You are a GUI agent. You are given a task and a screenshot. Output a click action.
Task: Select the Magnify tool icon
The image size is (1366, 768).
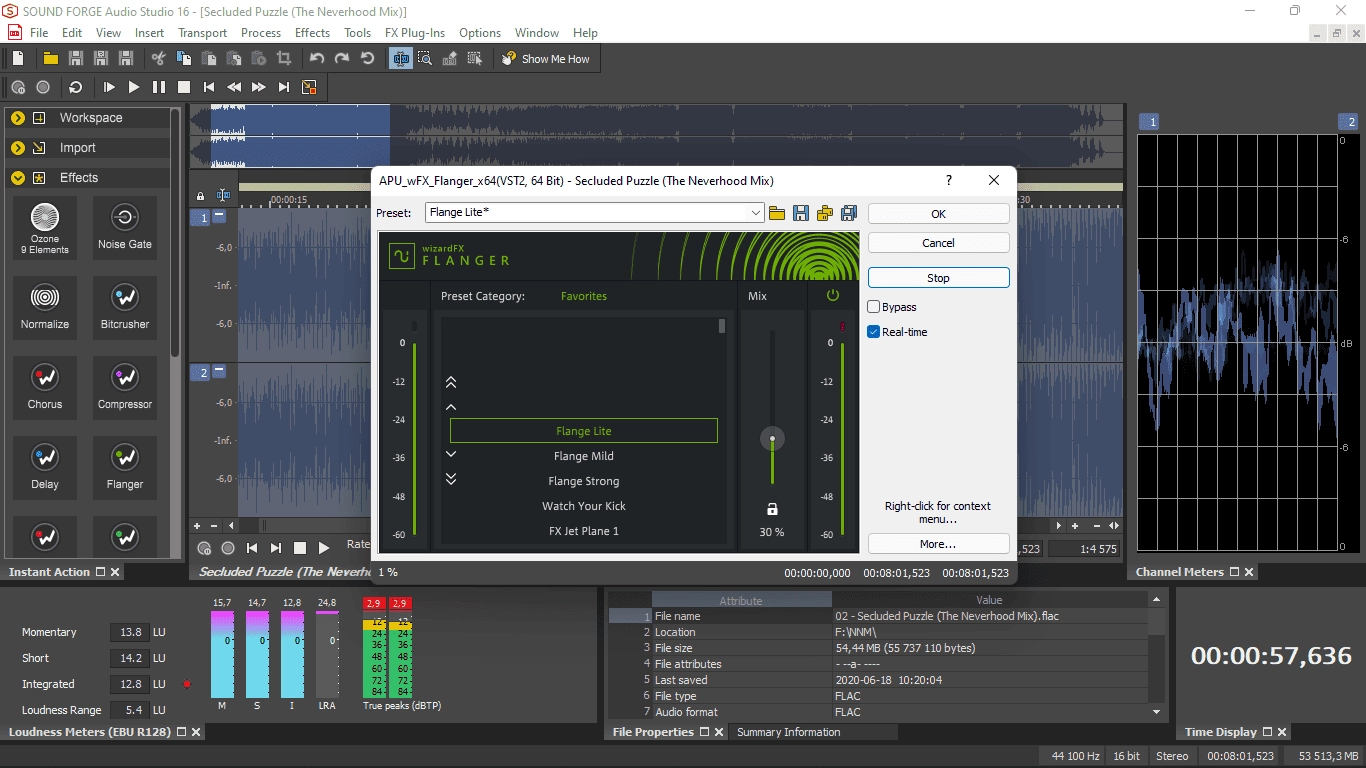425,59
